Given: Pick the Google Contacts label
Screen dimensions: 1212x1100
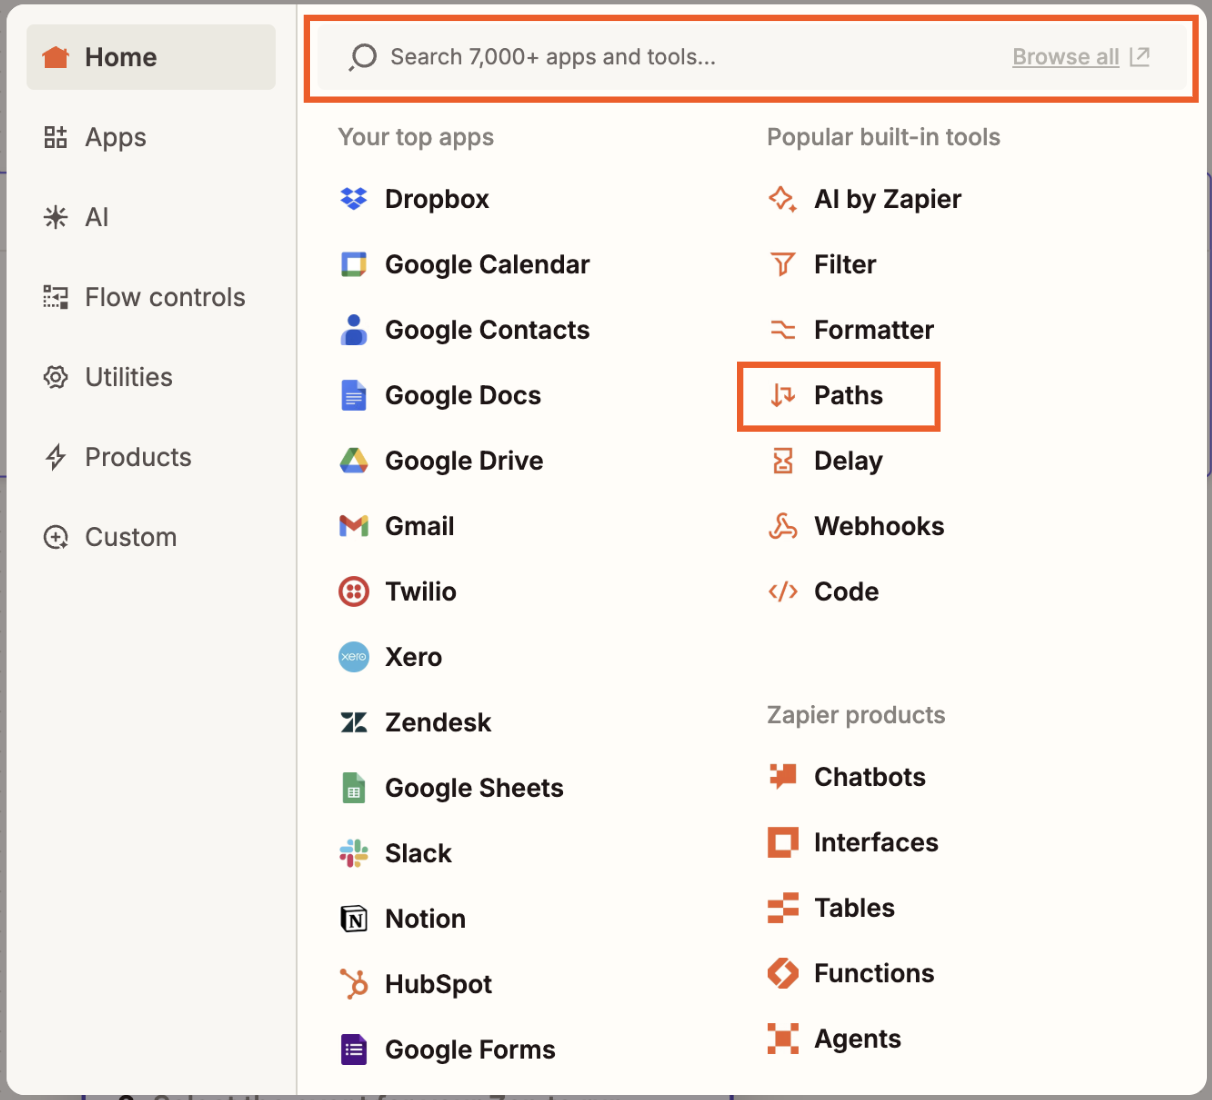Looking at the screenshot, I should click(487, 330).
